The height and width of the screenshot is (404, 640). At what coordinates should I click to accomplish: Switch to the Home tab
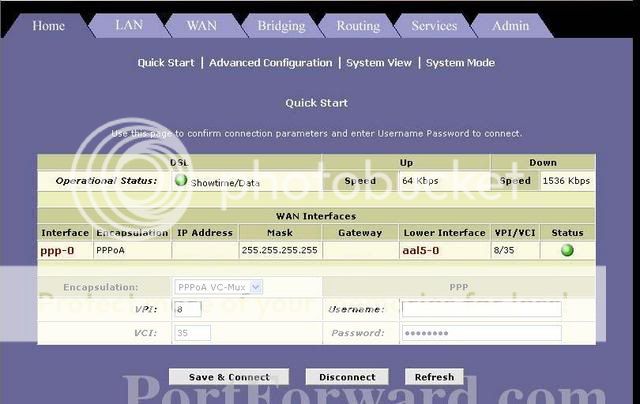[x=48, y=26]
